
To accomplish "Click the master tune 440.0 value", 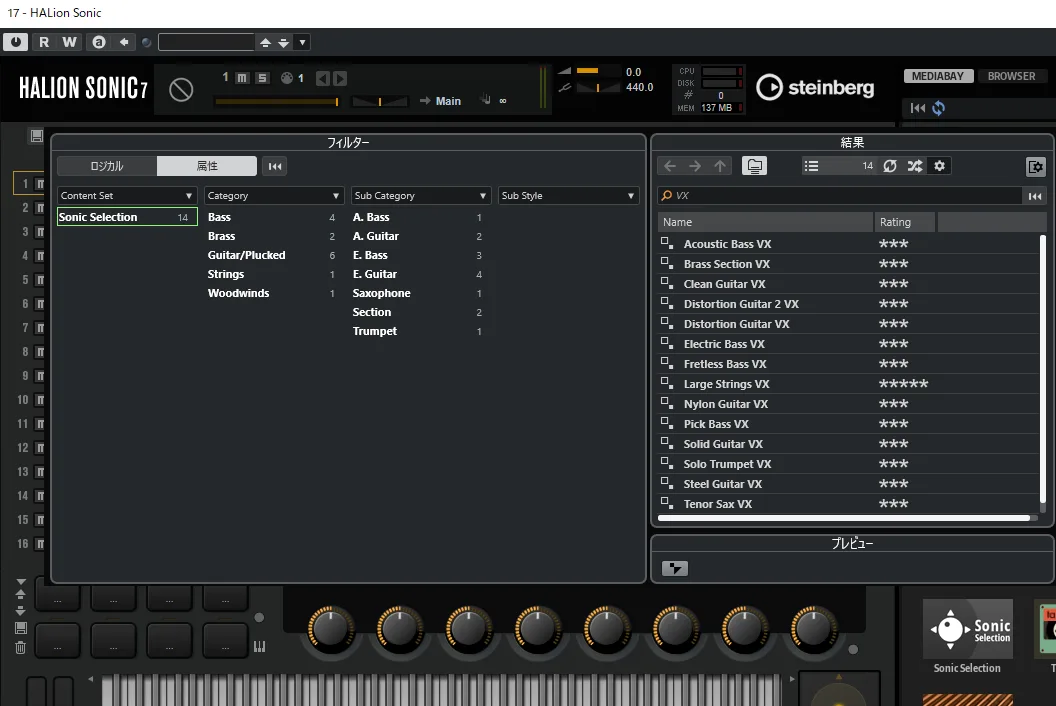I will (639, 87).
